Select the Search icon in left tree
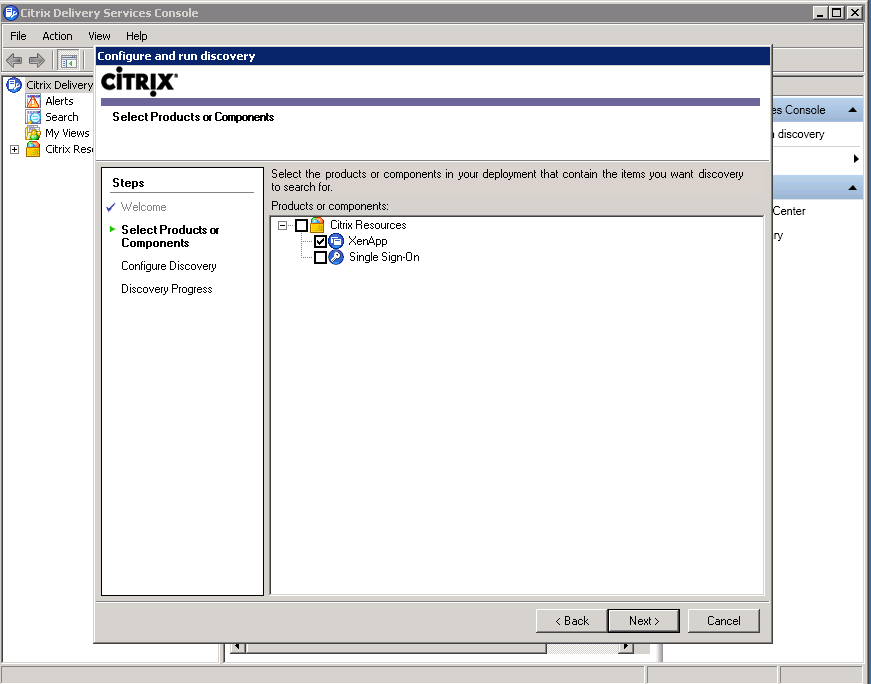This screenshot has width=871, height=684. coord(34,117)
